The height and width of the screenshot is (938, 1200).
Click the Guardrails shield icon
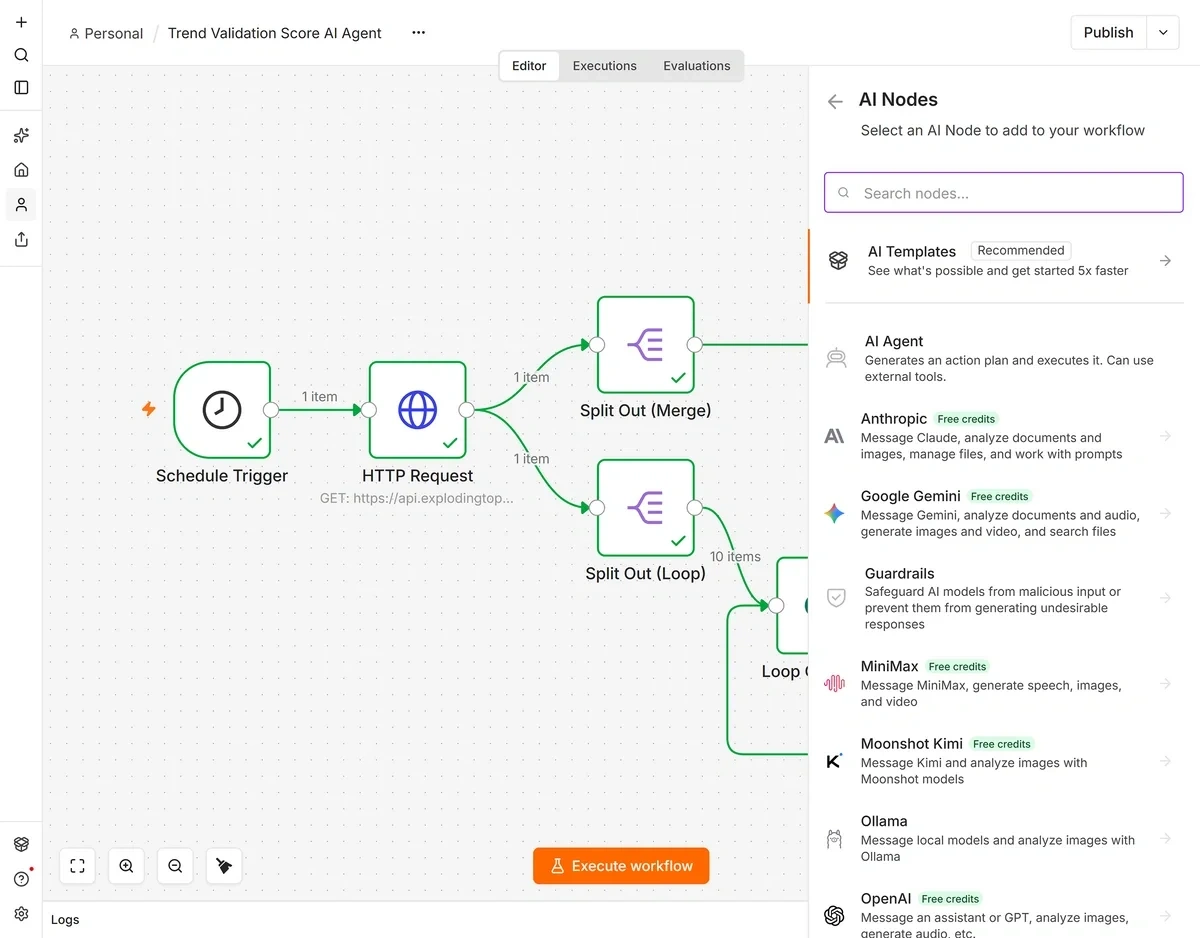[836, 598]
